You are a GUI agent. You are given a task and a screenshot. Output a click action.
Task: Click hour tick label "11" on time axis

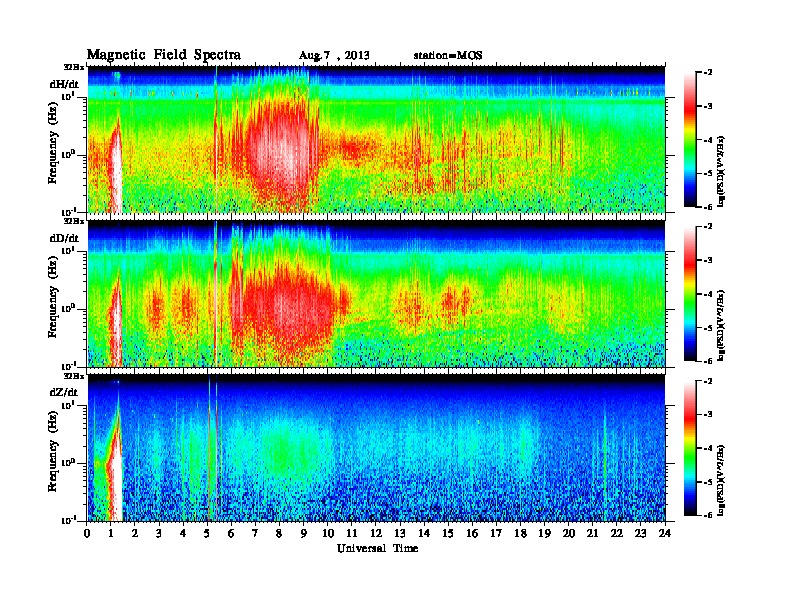click(x=352, y=533)
